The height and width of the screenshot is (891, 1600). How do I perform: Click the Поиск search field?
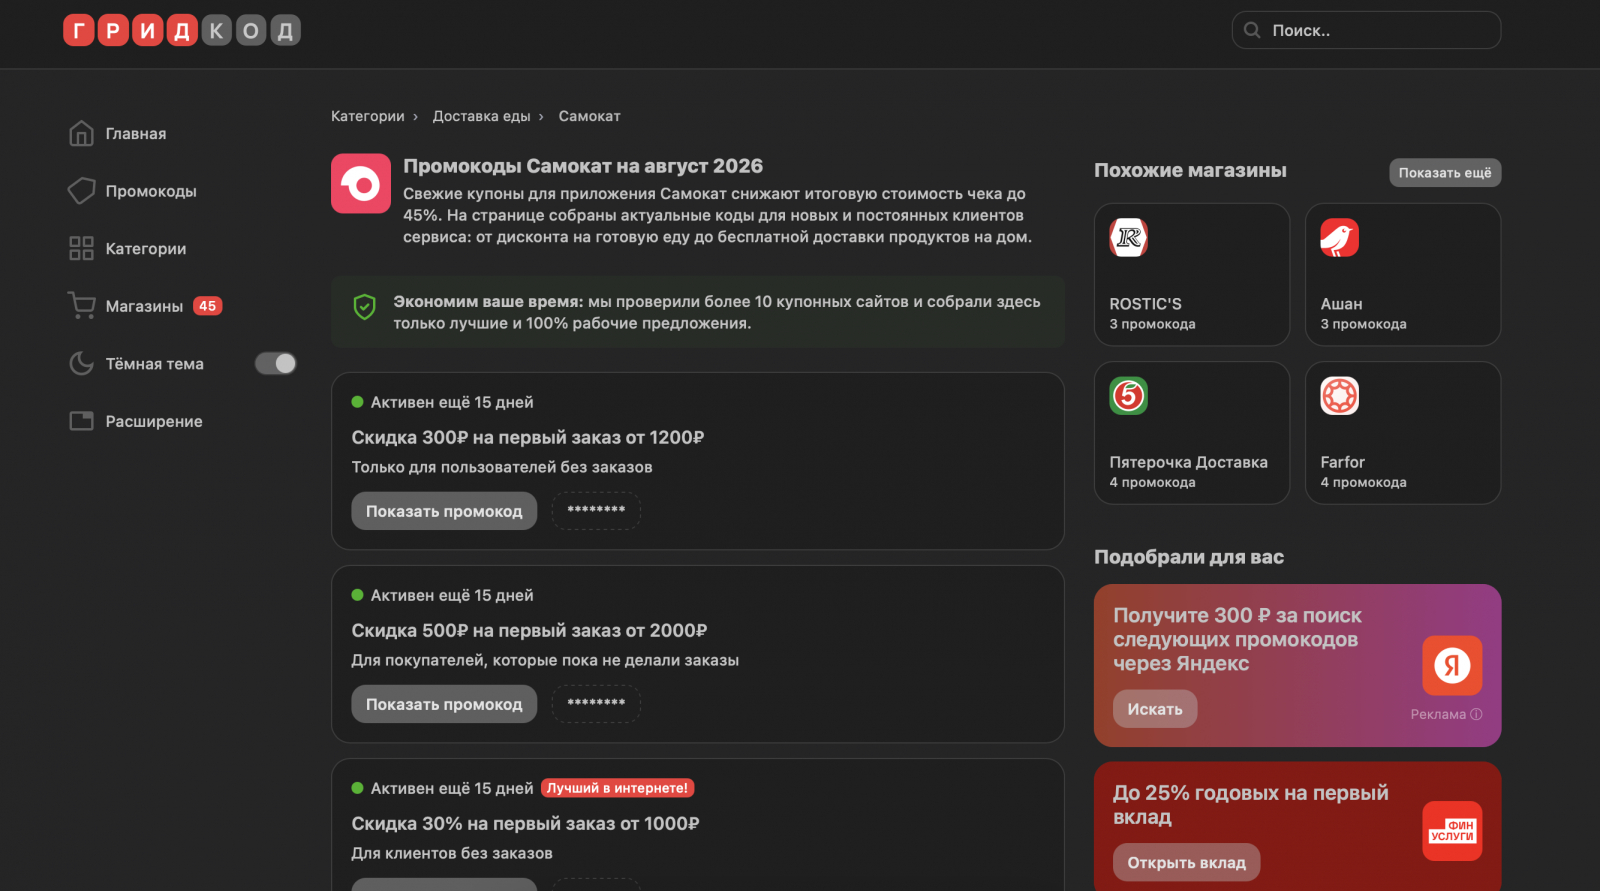tap(1366, 30)
